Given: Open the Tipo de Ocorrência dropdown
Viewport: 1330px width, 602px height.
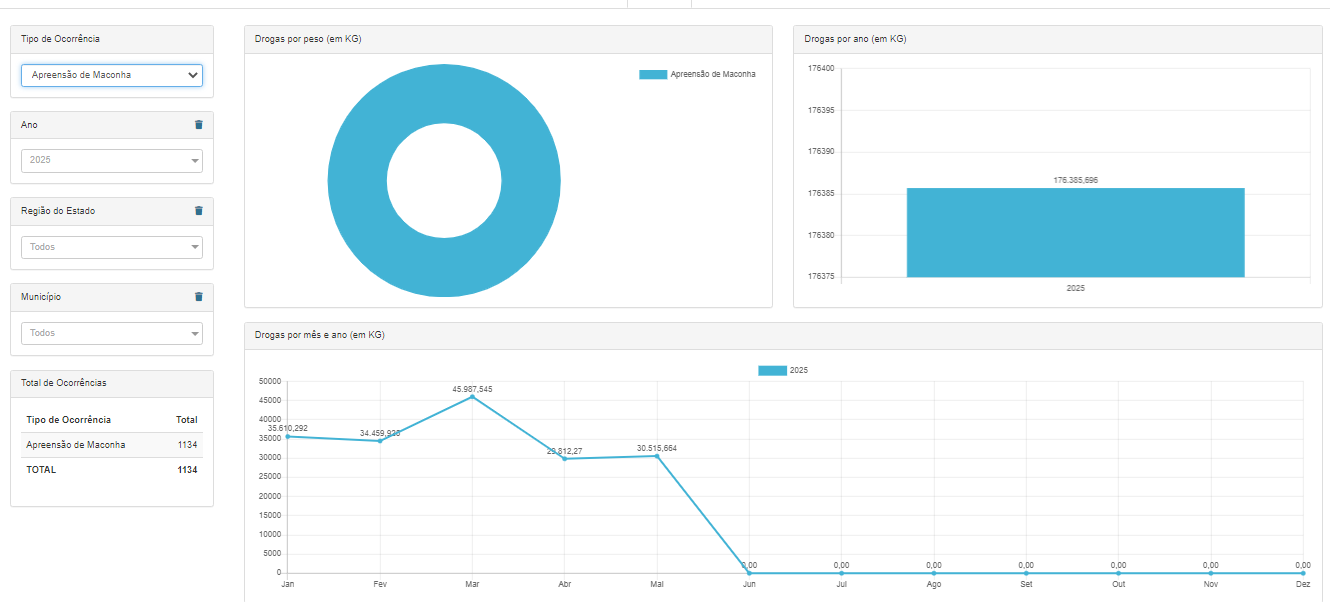Looking at the screenshot, I should [112, 75].
